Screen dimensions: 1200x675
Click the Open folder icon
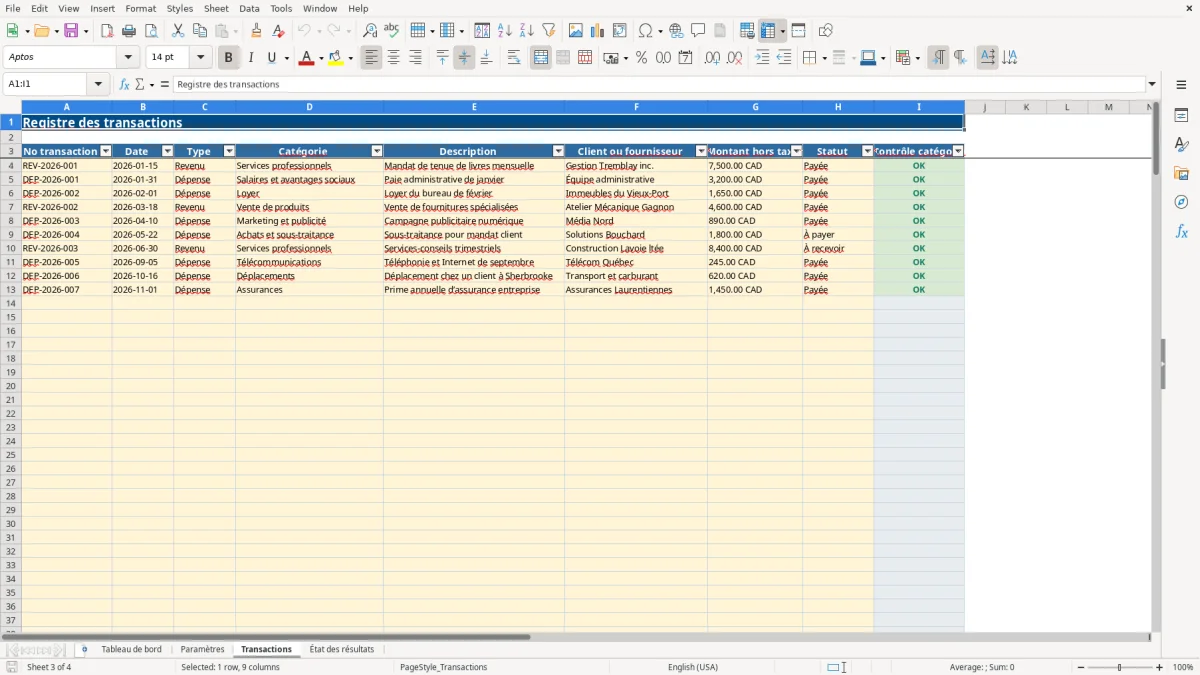[41, 31]
